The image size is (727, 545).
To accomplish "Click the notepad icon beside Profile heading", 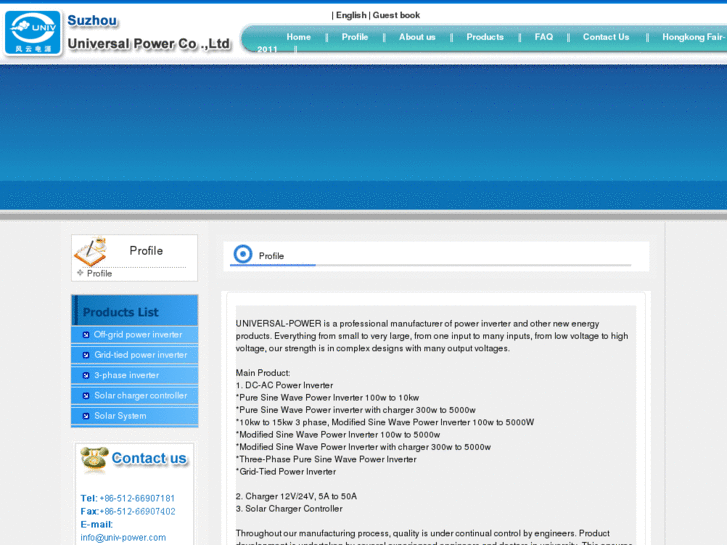I will [x=91, y=251].
